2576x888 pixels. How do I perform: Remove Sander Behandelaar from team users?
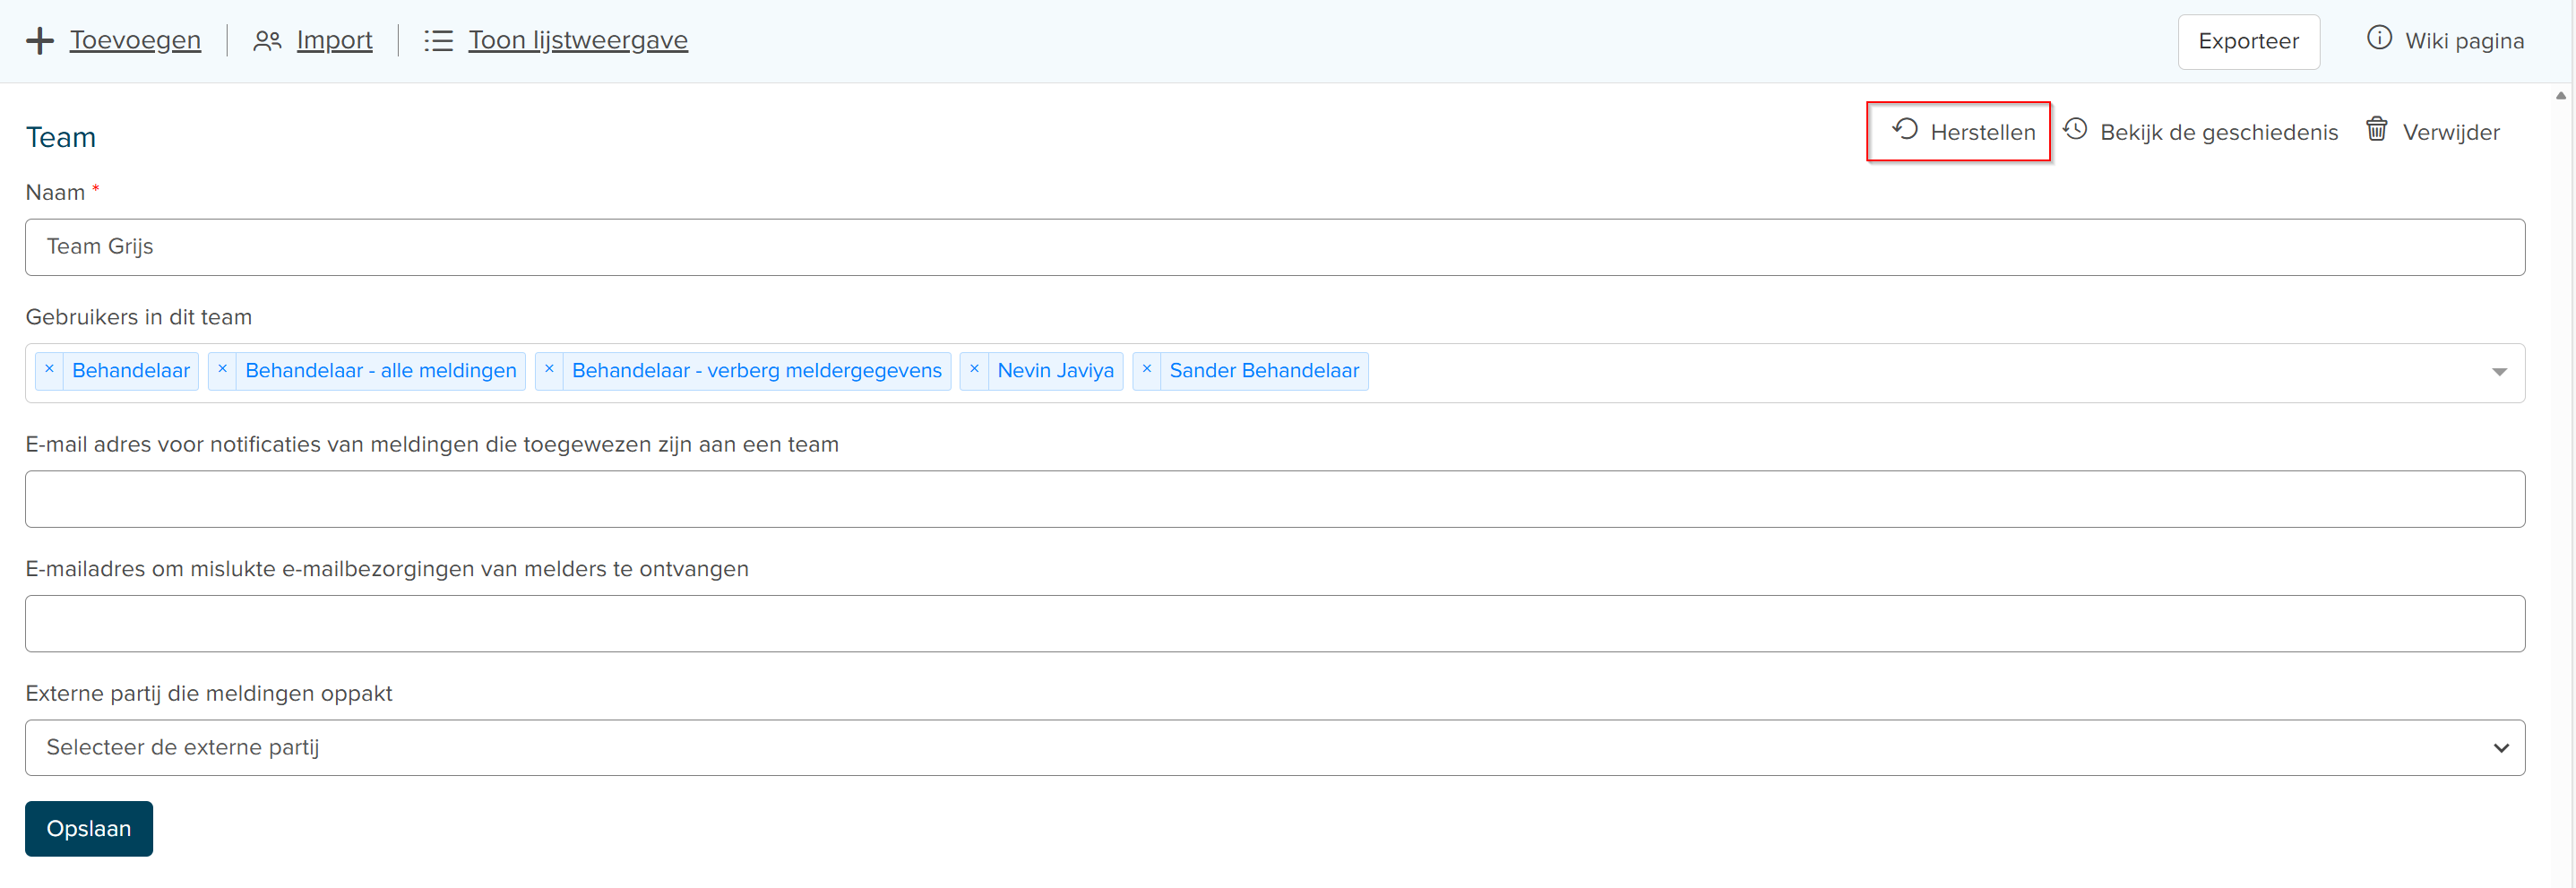(x=1147, y=370)
